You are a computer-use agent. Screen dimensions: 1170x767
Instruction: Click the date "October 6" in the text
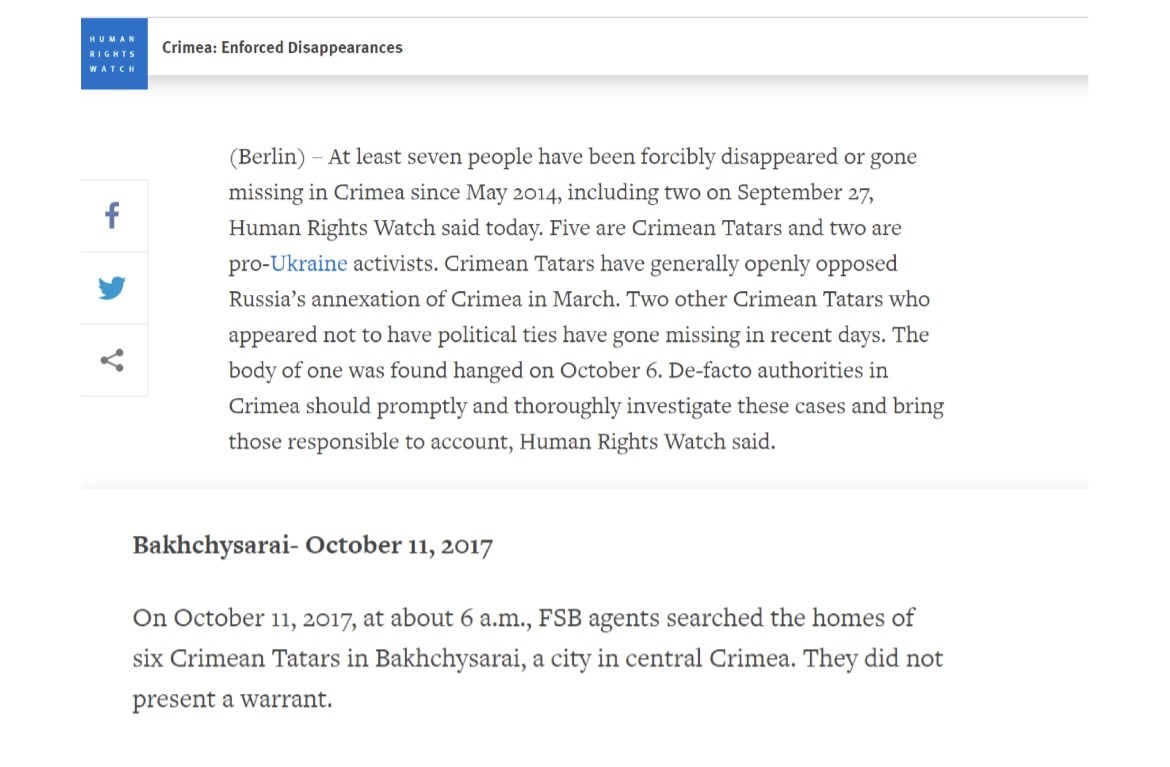point(610,371)
